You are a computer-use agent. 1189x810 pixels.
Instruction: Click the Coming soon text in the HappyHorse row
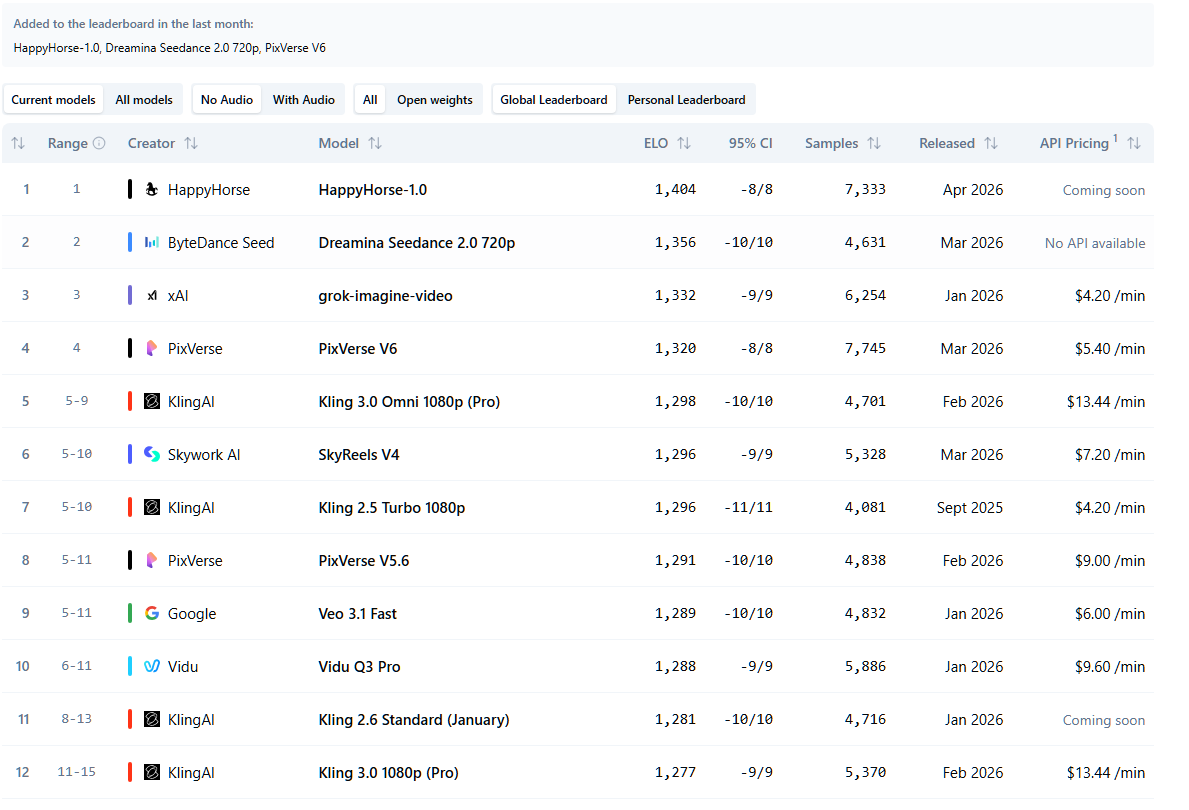point(1103,190)
